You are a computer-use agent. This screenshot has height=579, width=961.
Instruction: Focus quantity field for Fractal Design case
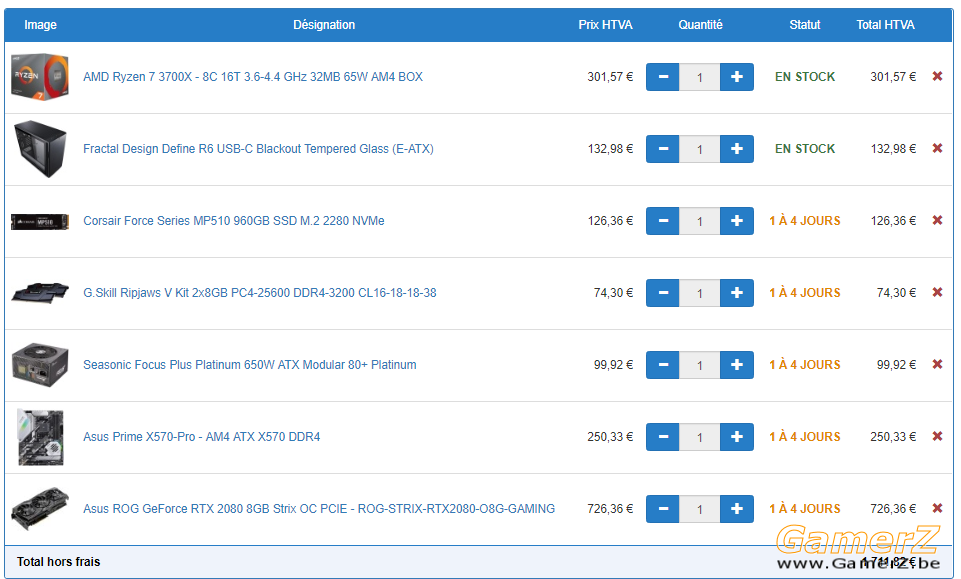pos(699,149)
